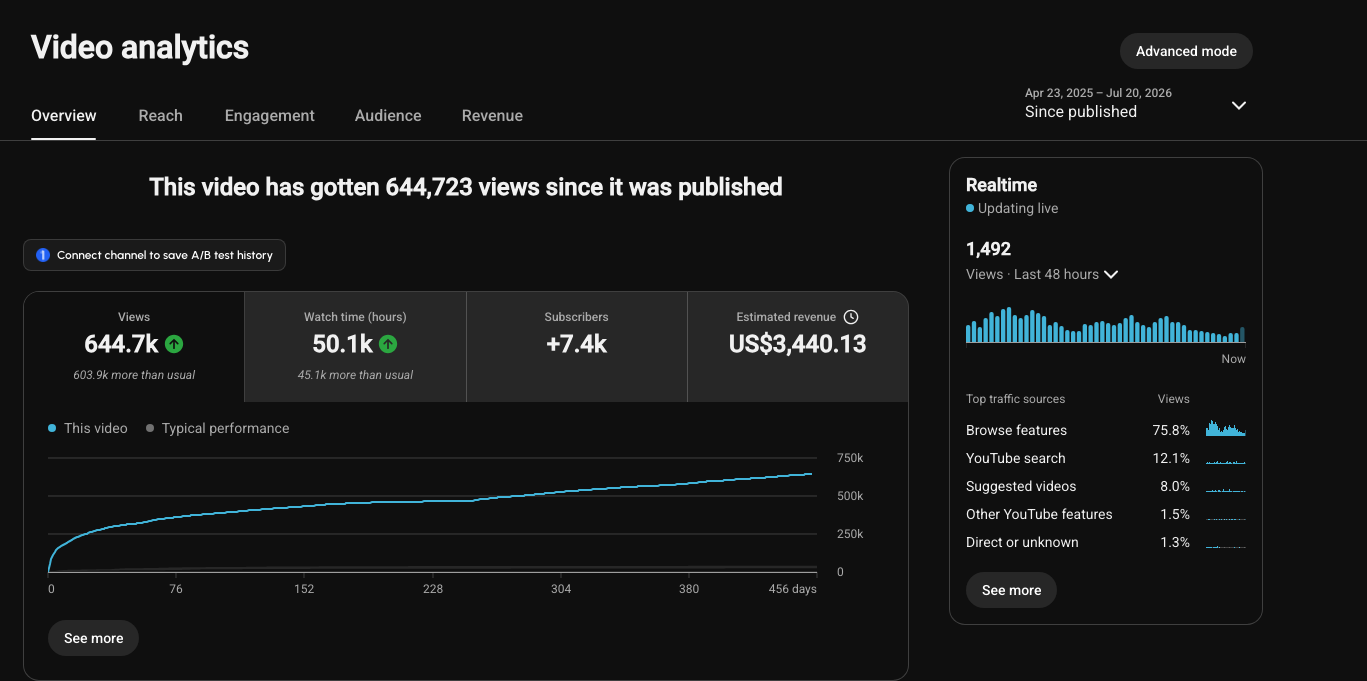Open the Since published date selector
1367x681 pixels.
click(x=1136, y=103)
